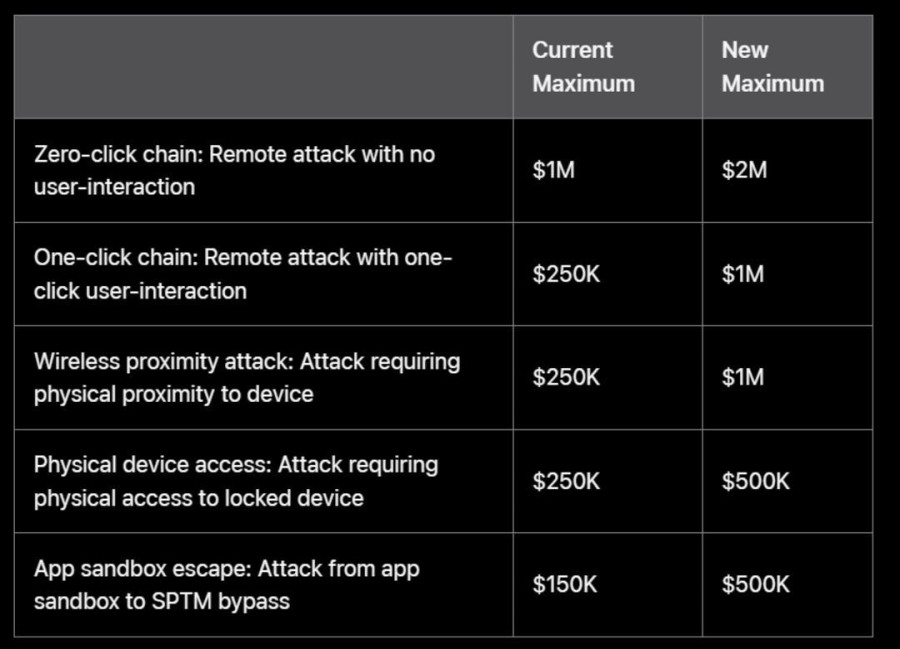Click the "New Maximum" column header

coord(772,67)
